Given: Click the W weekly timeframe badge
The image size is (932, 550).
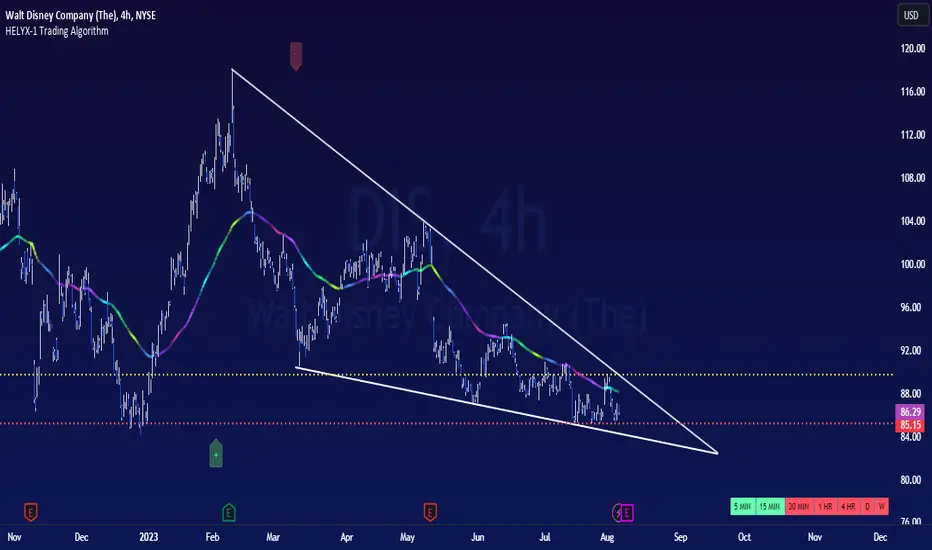Looking at the screenshot, I should [x=881, y=507].
